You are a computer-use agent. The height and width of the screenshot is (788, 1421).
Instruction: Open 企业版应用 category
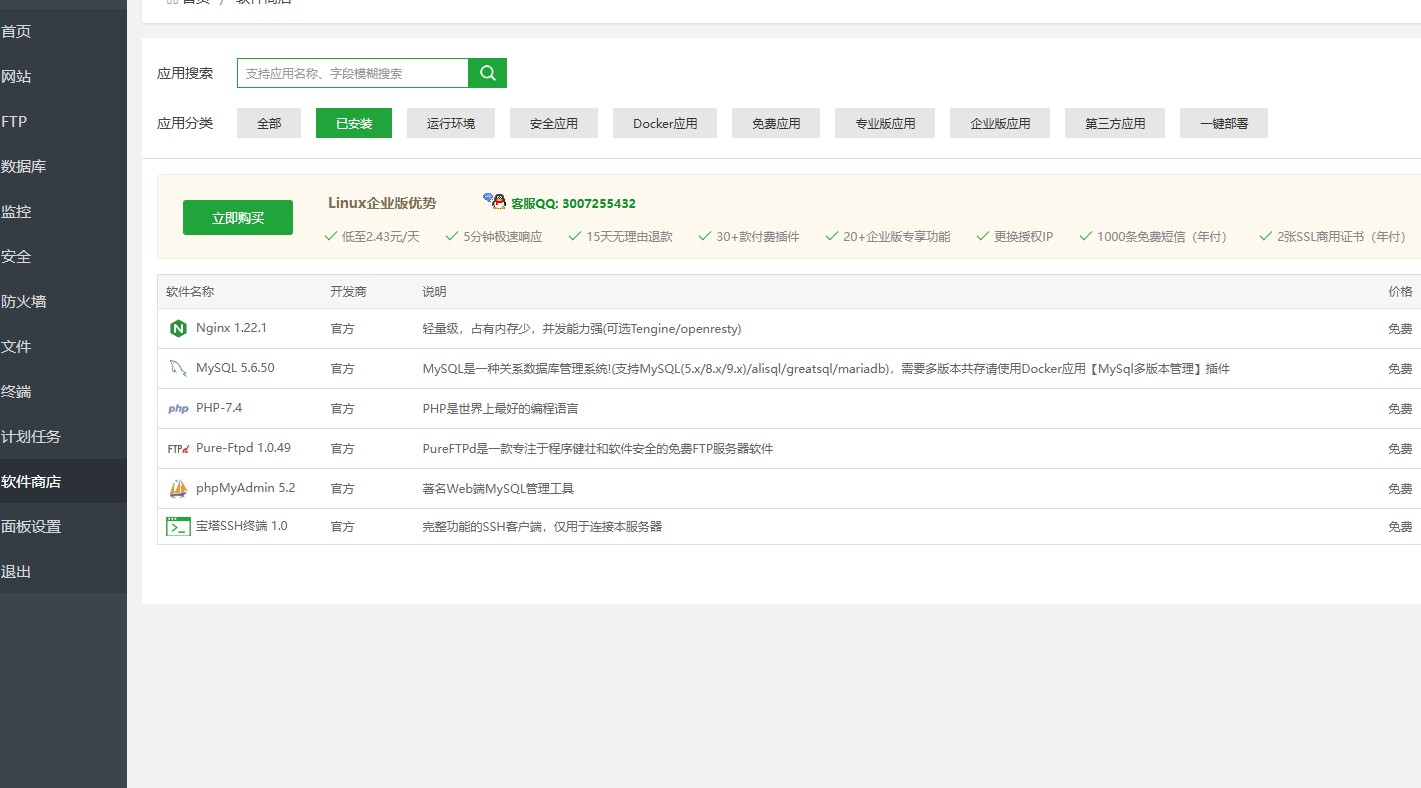click(x=1000, y=123)
